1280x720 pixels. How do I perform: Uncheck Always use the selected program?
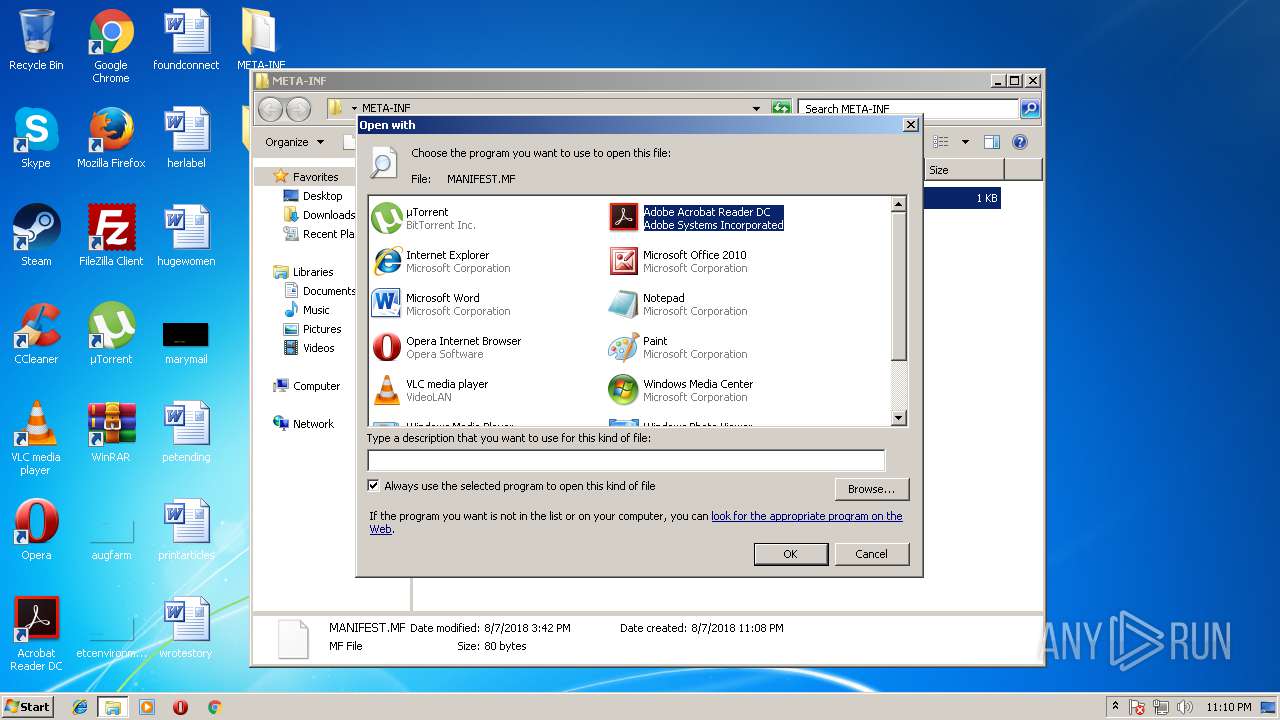pos(374,486)
